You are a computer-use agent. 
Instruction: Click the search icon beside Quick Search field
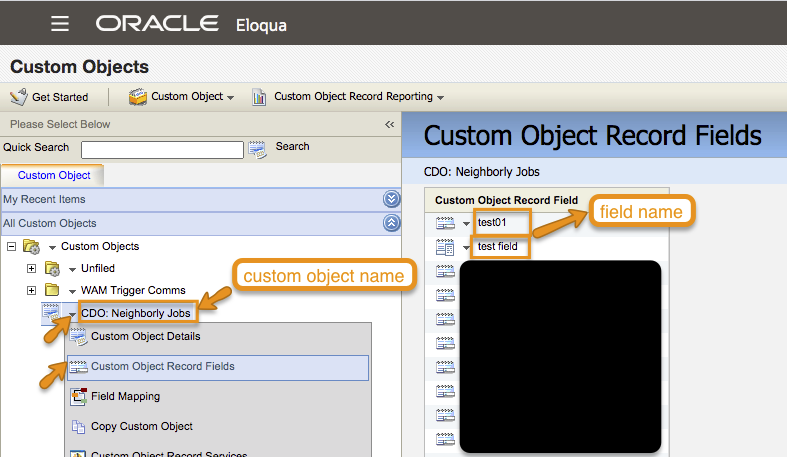(x=258, y=149)
